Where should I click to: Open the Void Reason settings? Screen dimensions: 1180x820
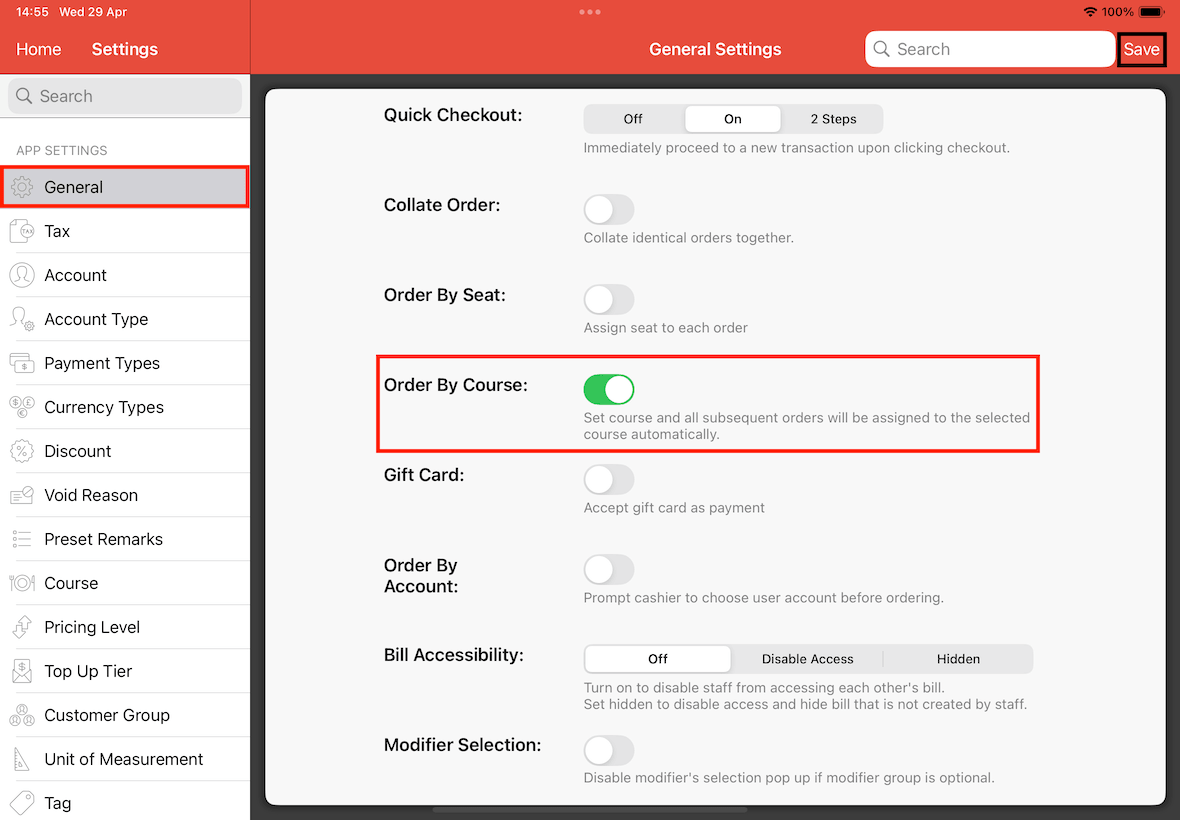coord(126,495)
